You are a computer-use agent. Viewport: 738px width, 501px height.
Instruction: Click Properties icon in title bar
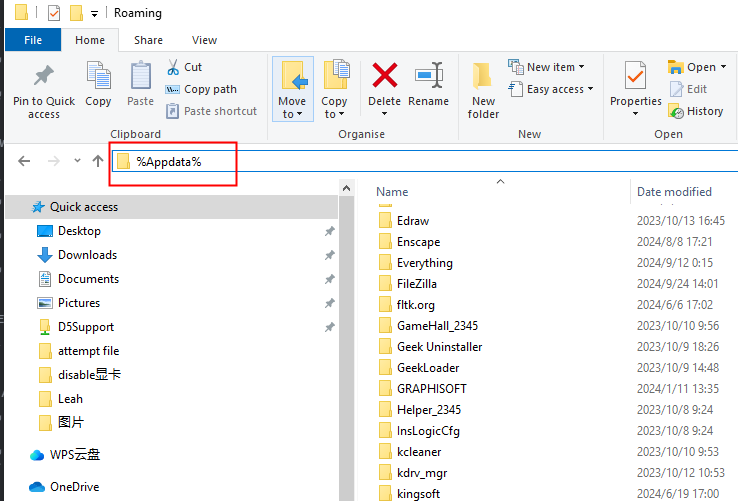point(54,13)
